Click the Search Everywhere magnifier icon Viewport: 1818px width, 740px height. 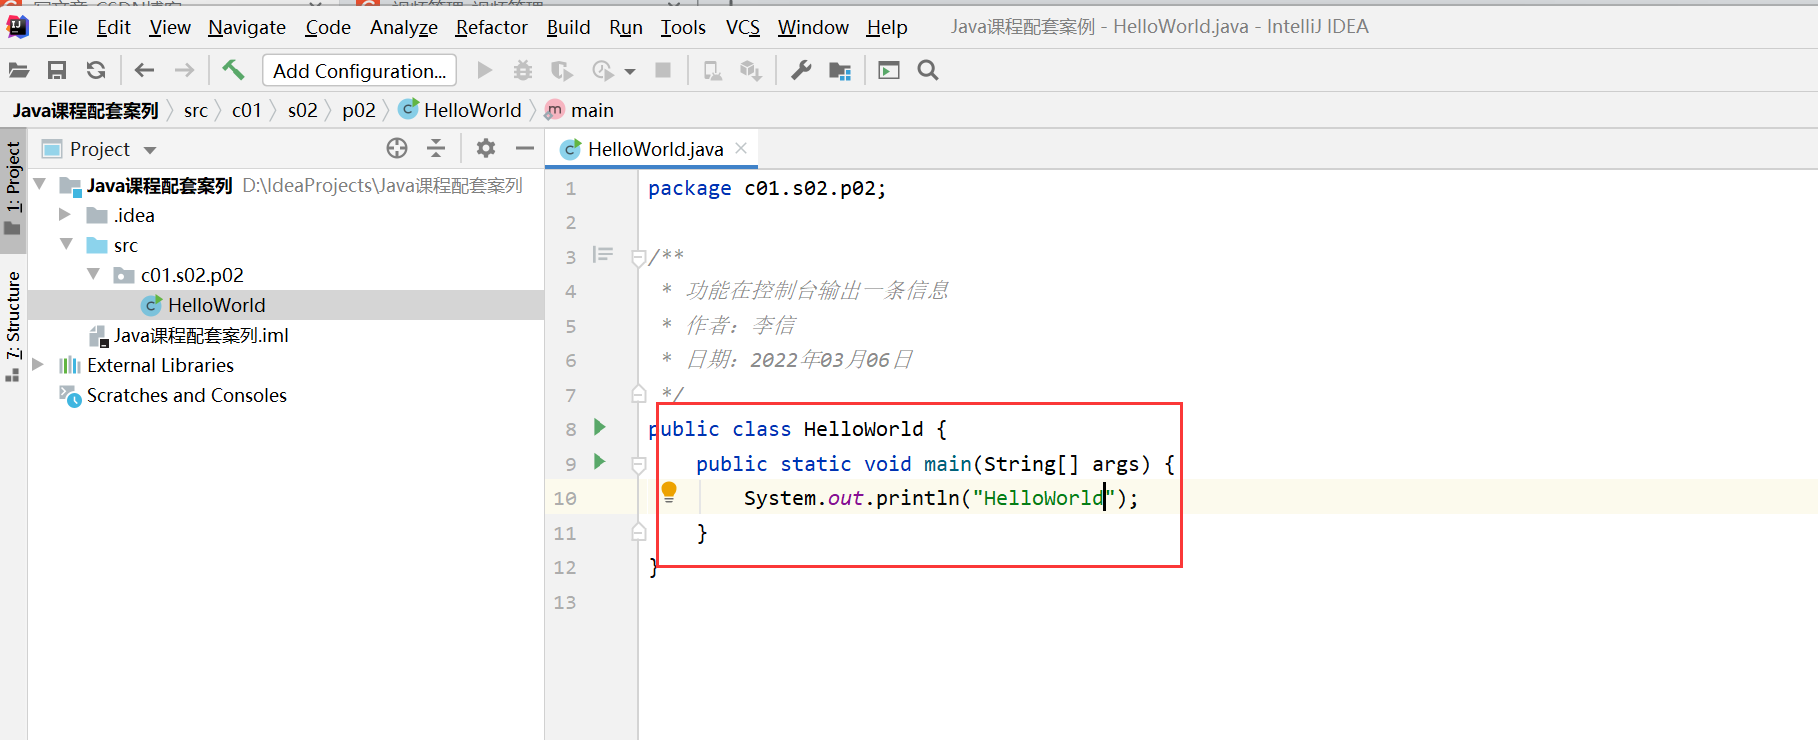click(x=928, y=70)
